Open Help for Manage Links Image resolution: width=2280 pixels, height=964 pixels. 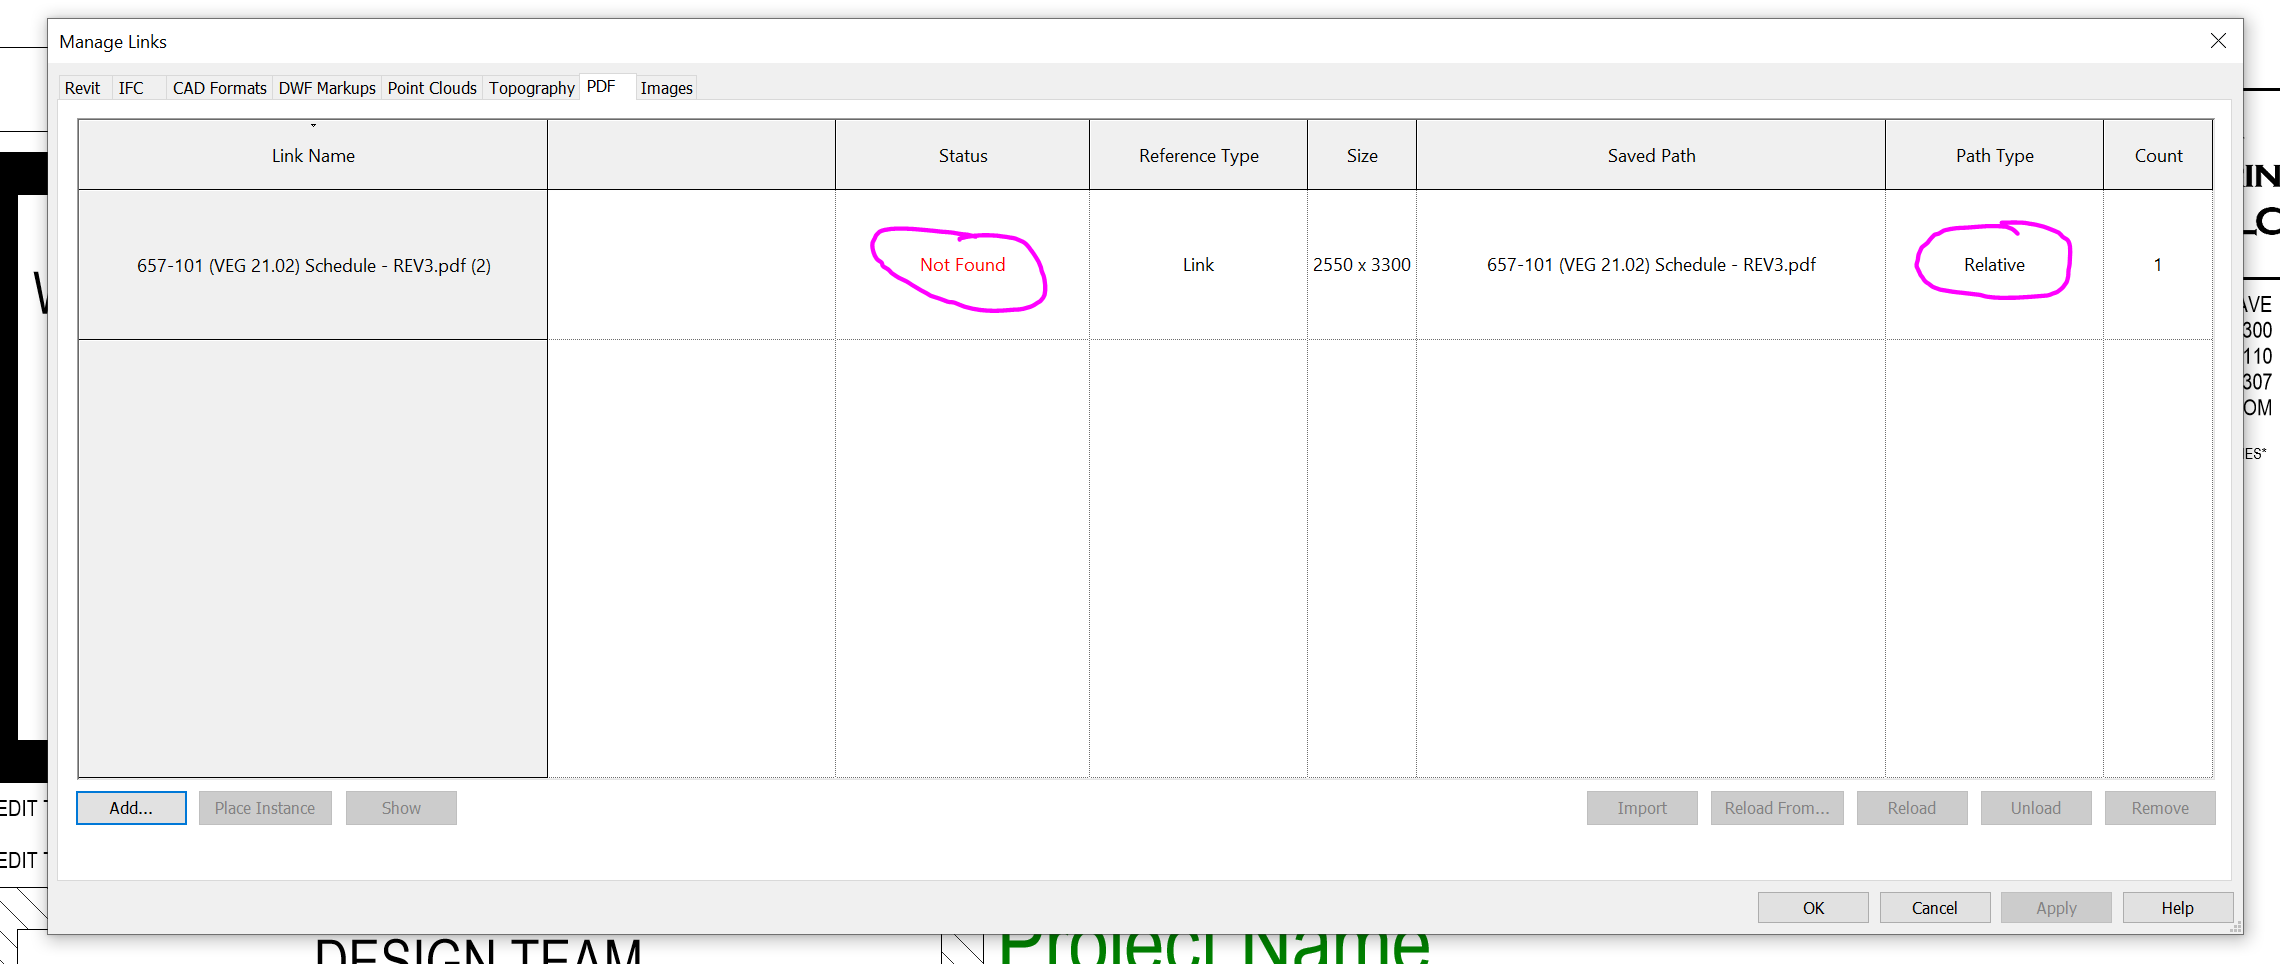tap(2177, 907)
